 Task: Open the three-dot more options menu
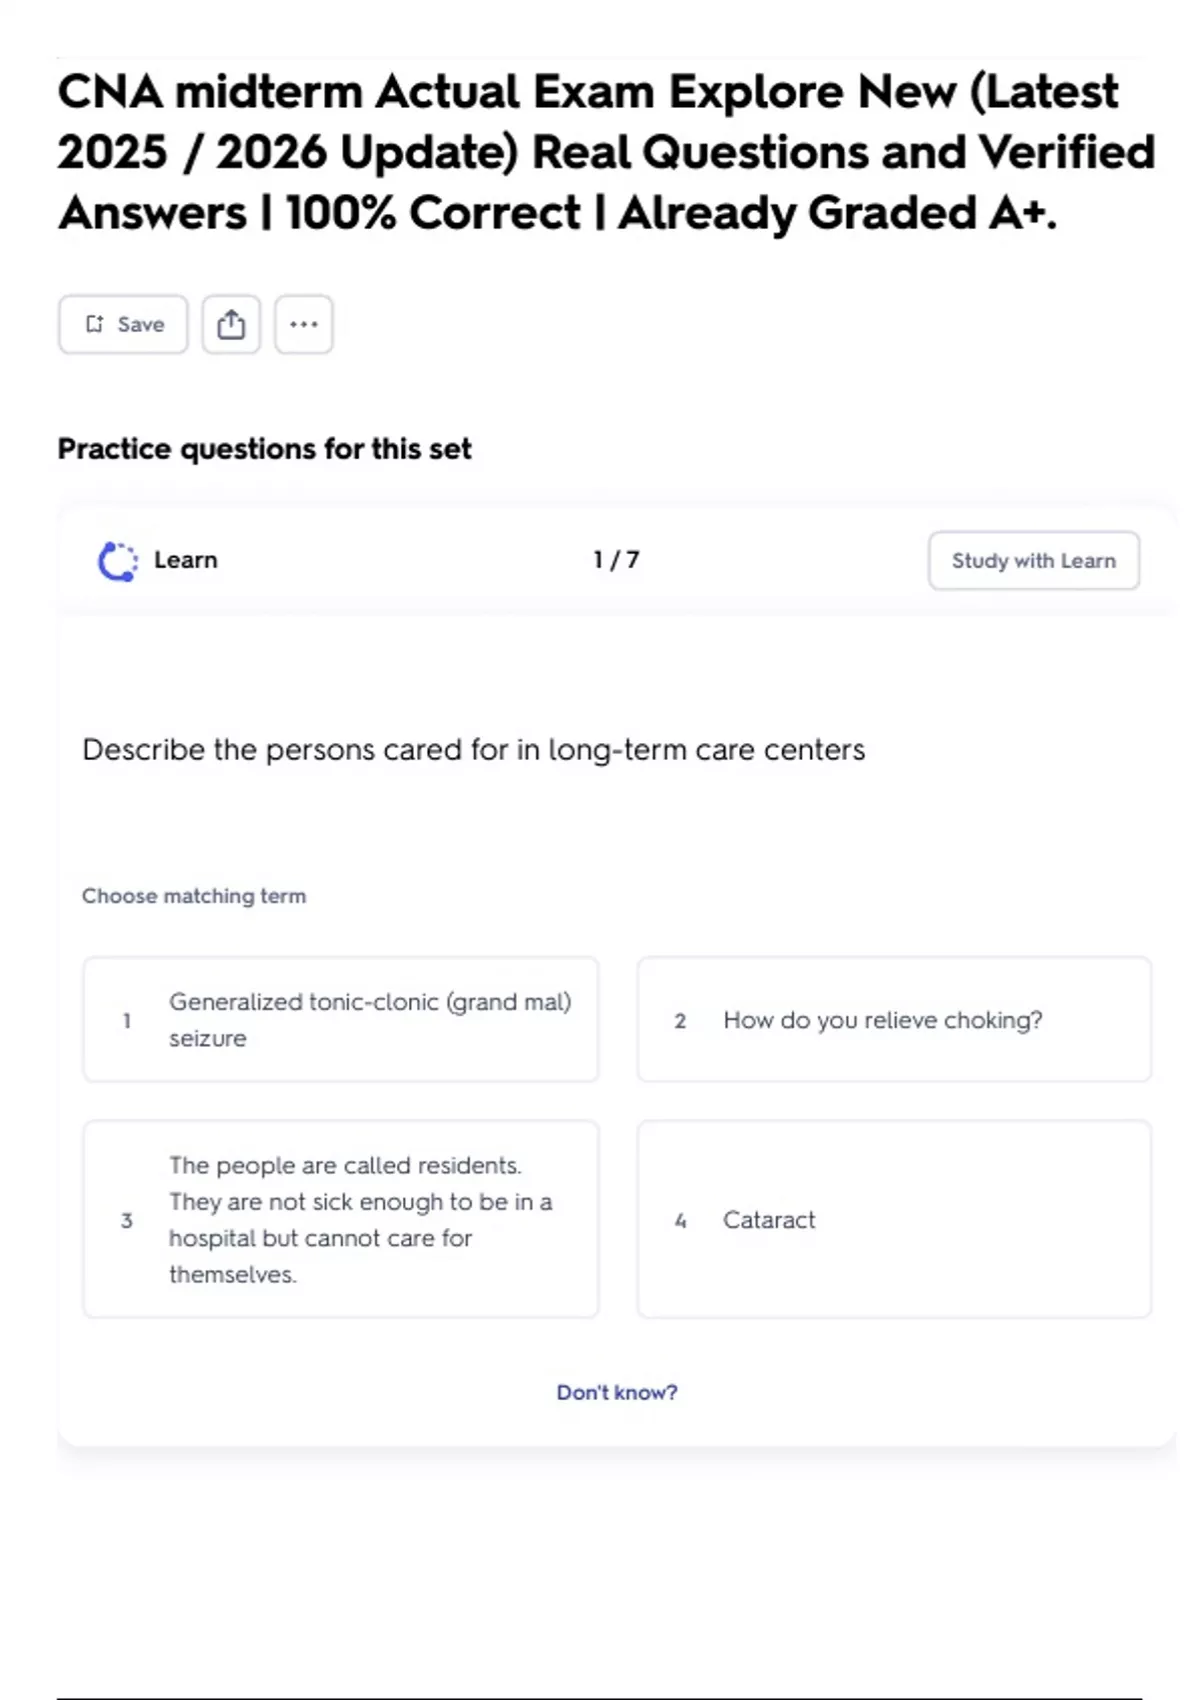pyautogui.click(x=304, y=324)
